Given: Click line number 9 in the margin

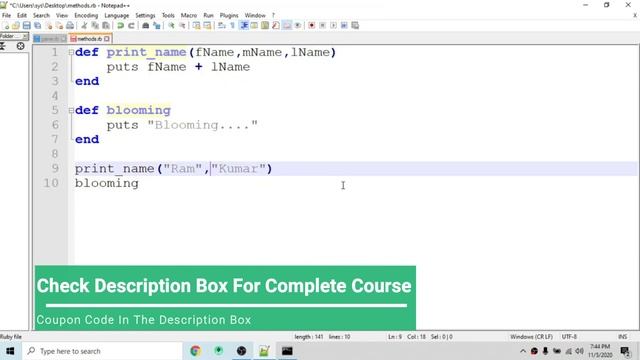Looking at the screenshot, I should [55, 168].
